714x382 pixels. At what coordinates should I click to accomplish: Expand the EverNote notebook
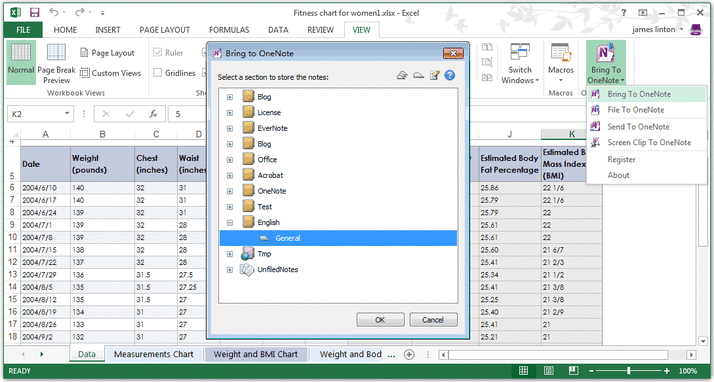(230, 128)
